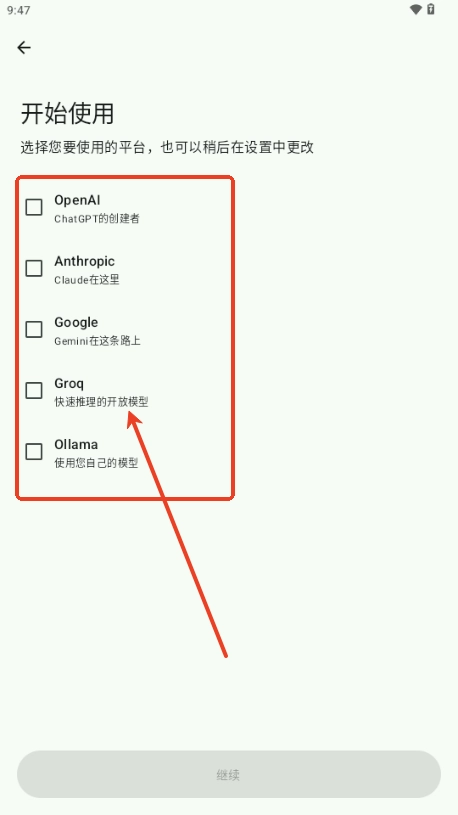Tap the battery status bar icon
The width and height of the screenshot is (458, 815).
(x=431, y=9)
